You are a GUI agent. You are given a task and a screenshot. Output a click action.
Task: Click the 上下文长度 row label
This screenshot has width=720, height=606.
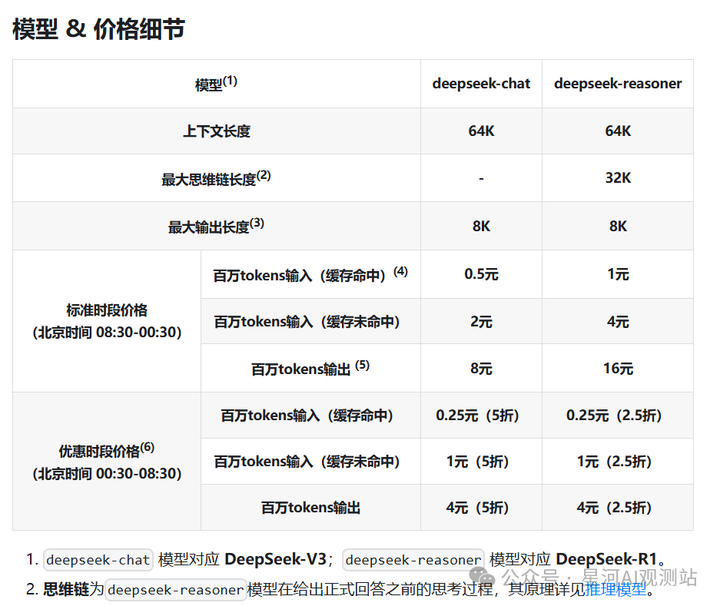(216, 131)
